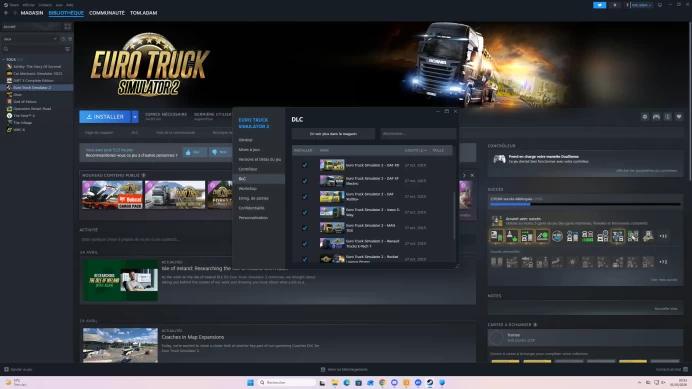Click Ajouter un jeu at bottom left

(18, 369)
